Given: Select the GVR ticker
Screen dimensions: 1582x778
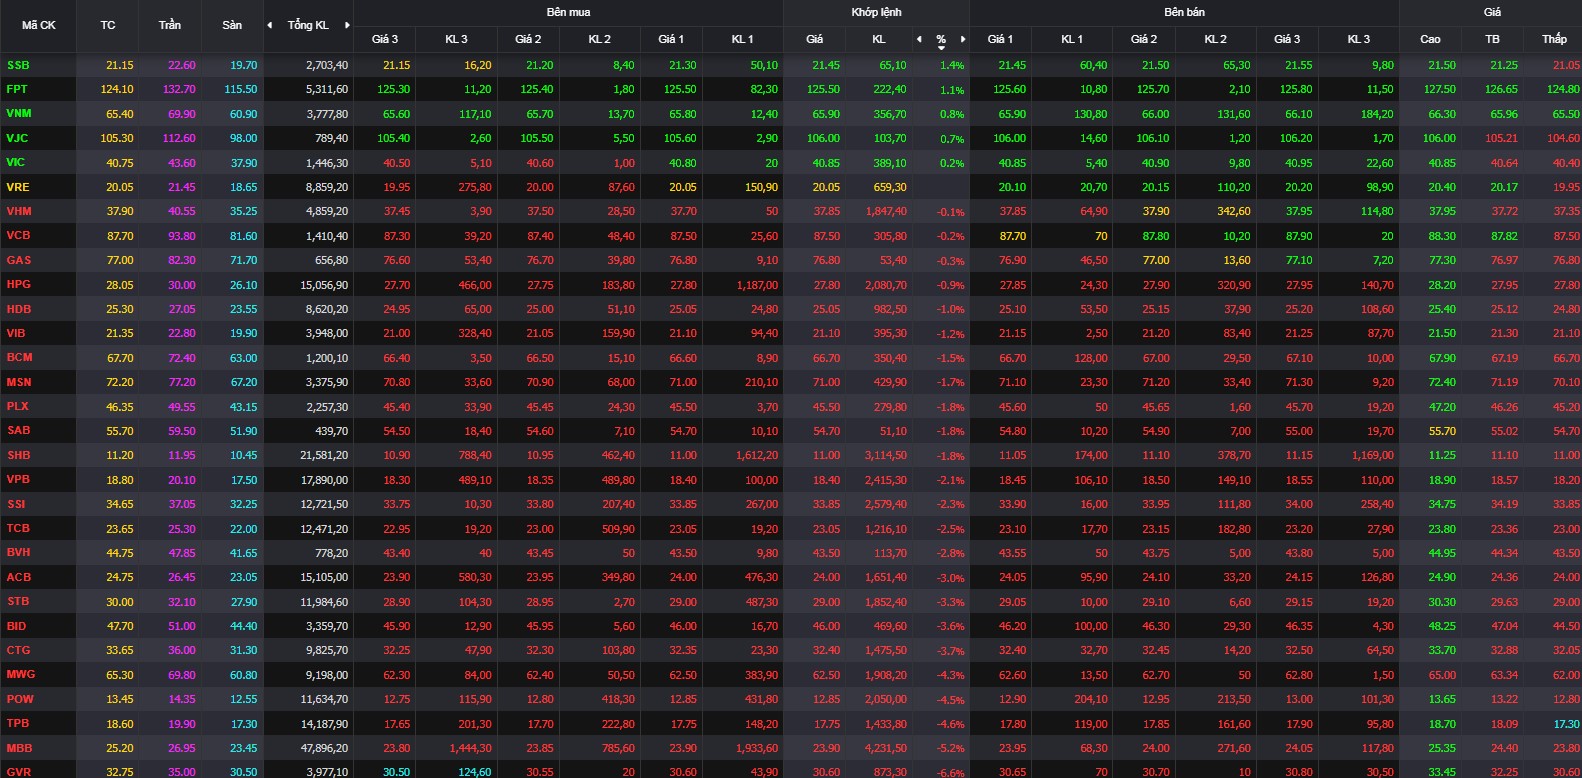Looking at the screenshot, I should (x=18, y=772).
